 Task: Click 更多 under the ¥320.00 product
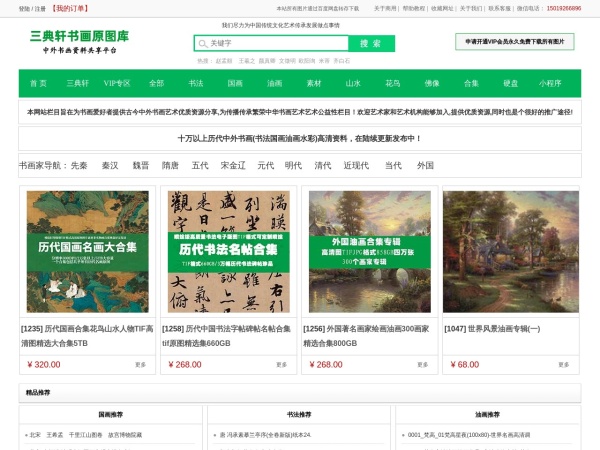pos(141,365)
